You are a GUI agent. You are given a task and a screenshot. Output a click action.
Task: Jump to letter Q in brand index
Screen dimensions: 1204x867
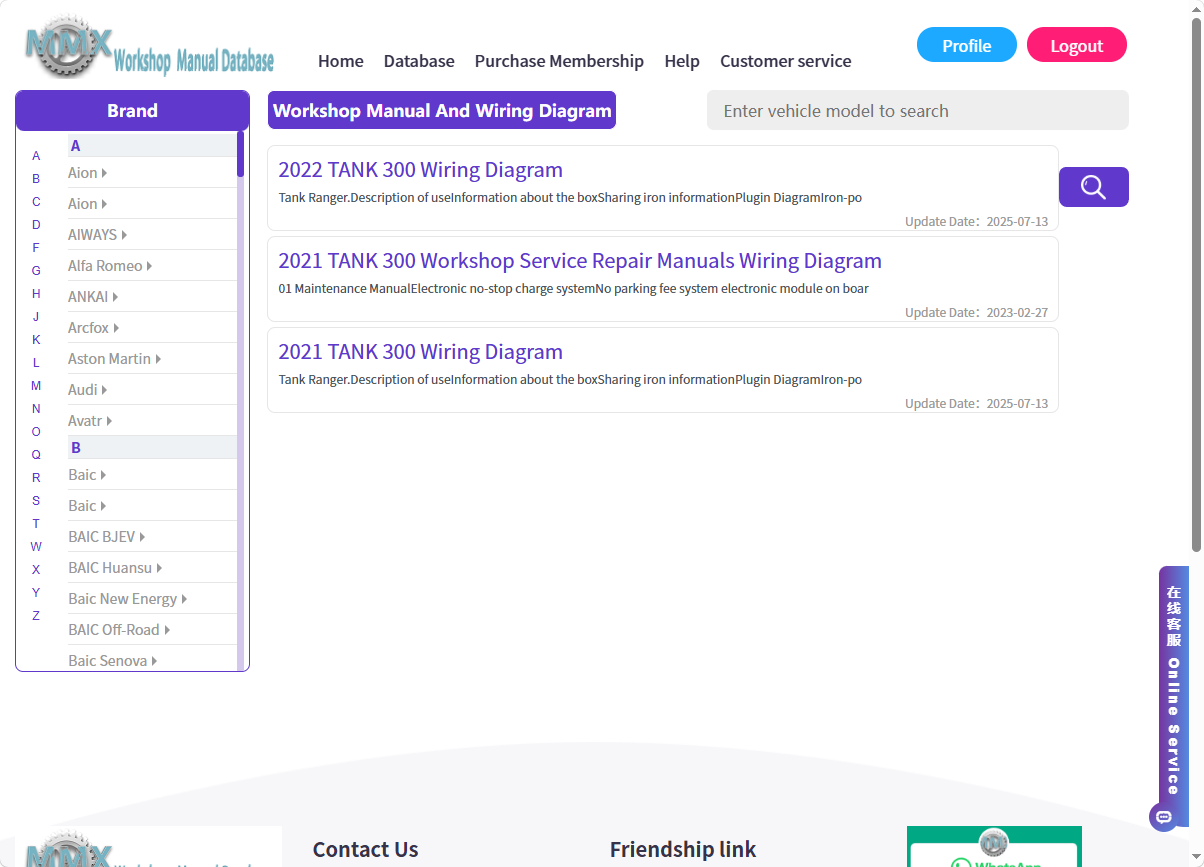[36, 455]
